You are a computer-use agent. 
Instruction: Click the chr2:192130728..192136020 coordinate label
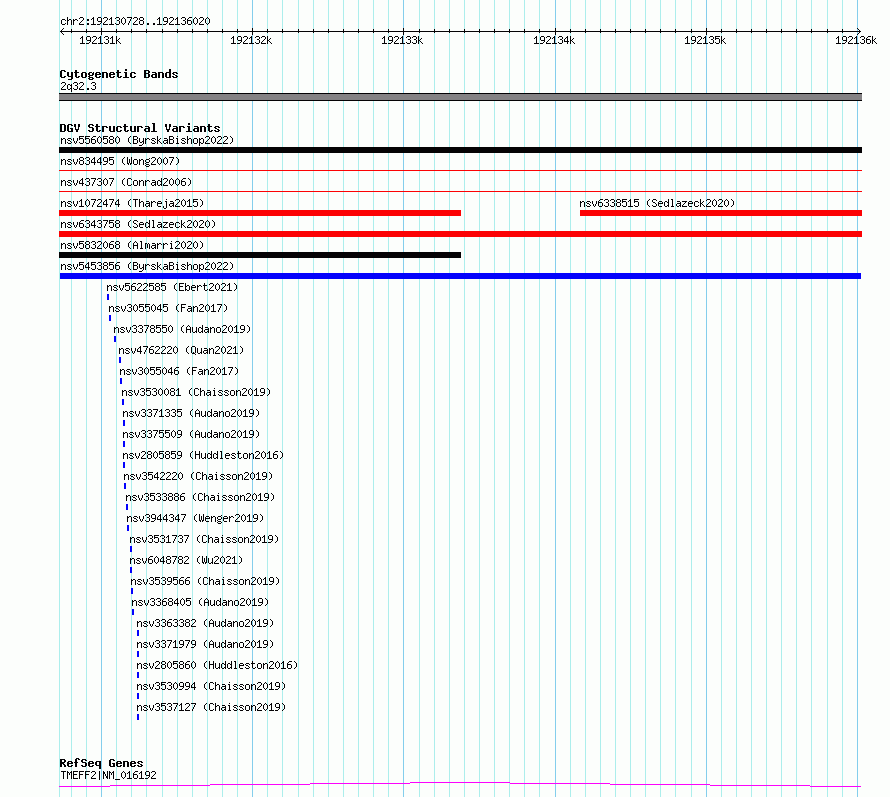pyautogui.click(x=135, y=21)
